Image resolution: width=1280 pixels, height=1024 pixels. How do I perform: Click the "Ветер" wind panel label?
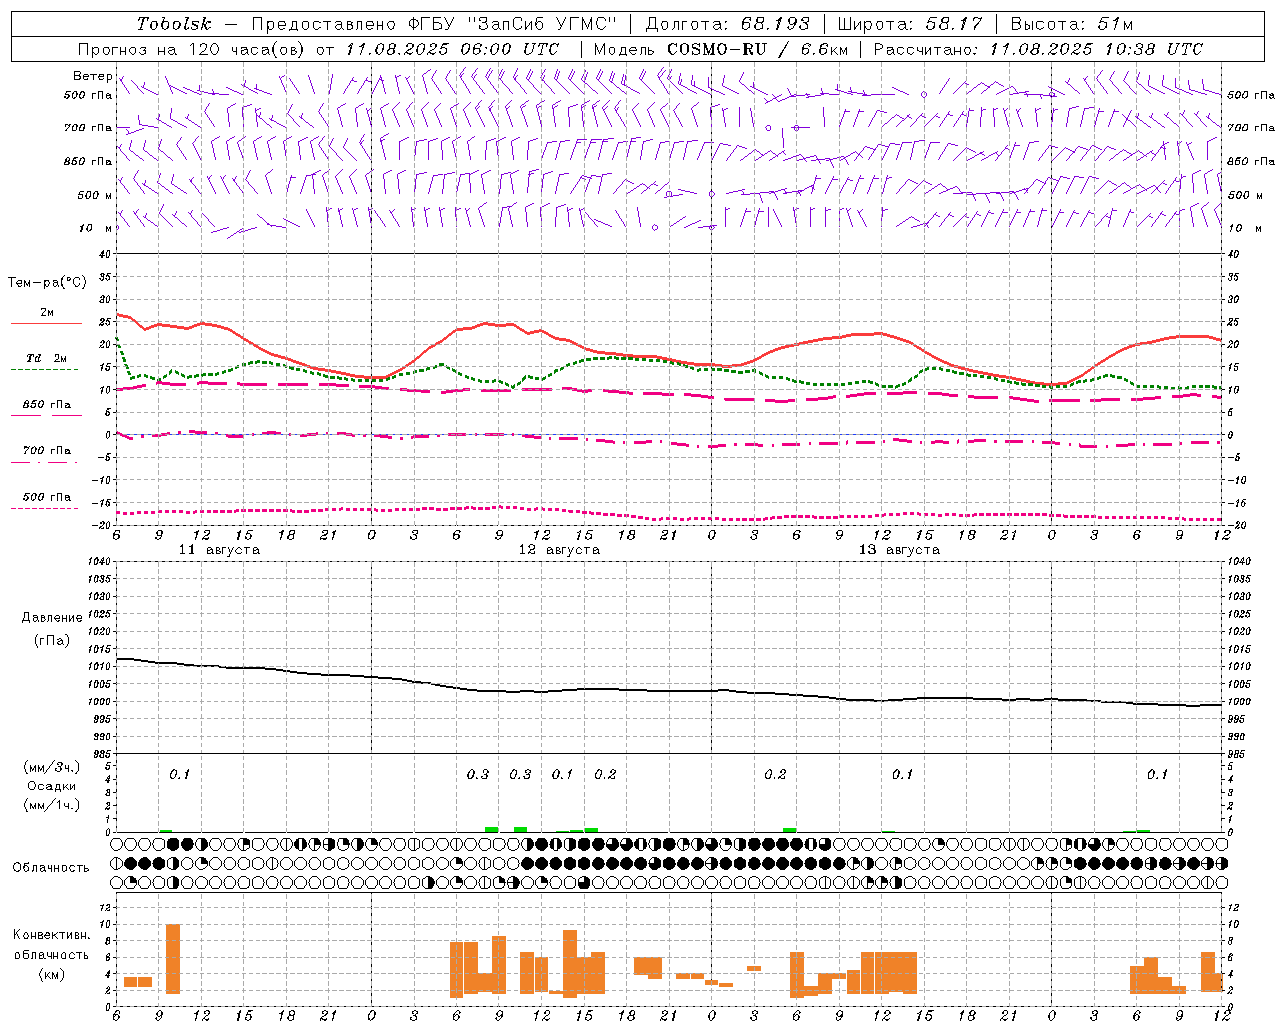(93, 76)
